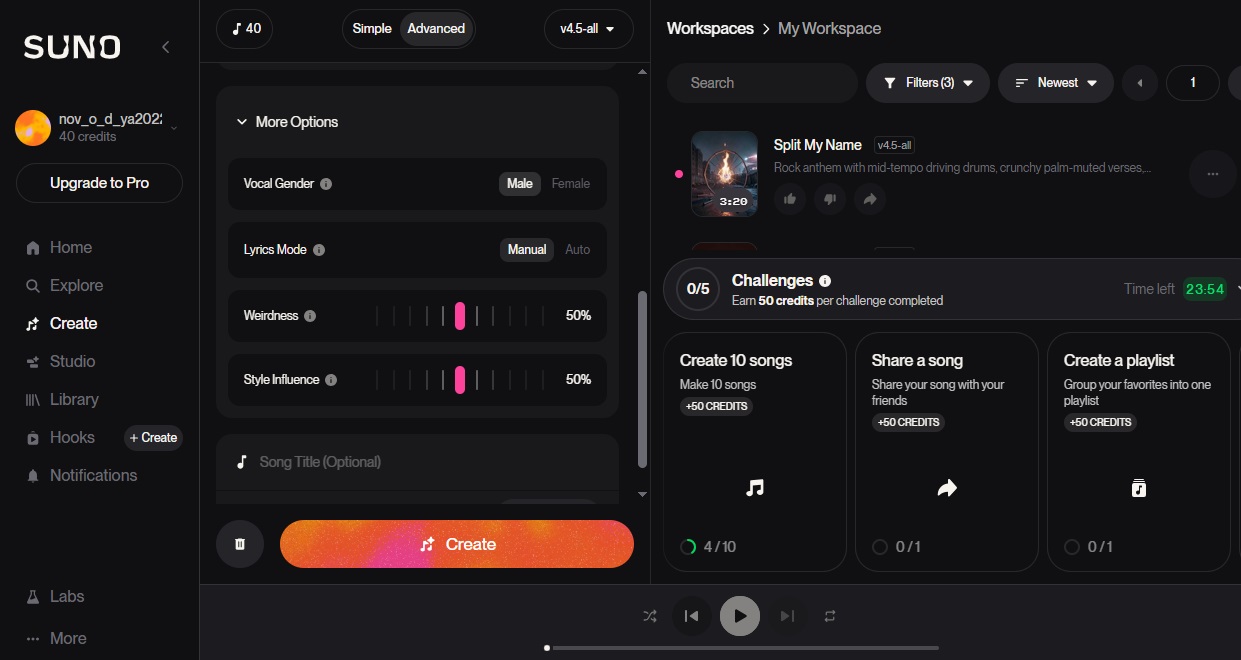Click the Style Influence slider handle

pyautogui.click(x=460, y=380)
